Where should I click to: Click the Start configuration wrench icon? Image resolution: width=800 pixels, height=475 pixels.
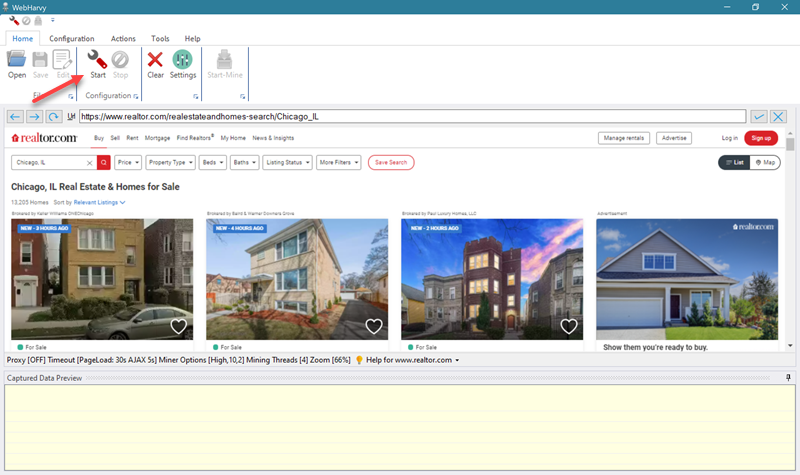(97, 60)
